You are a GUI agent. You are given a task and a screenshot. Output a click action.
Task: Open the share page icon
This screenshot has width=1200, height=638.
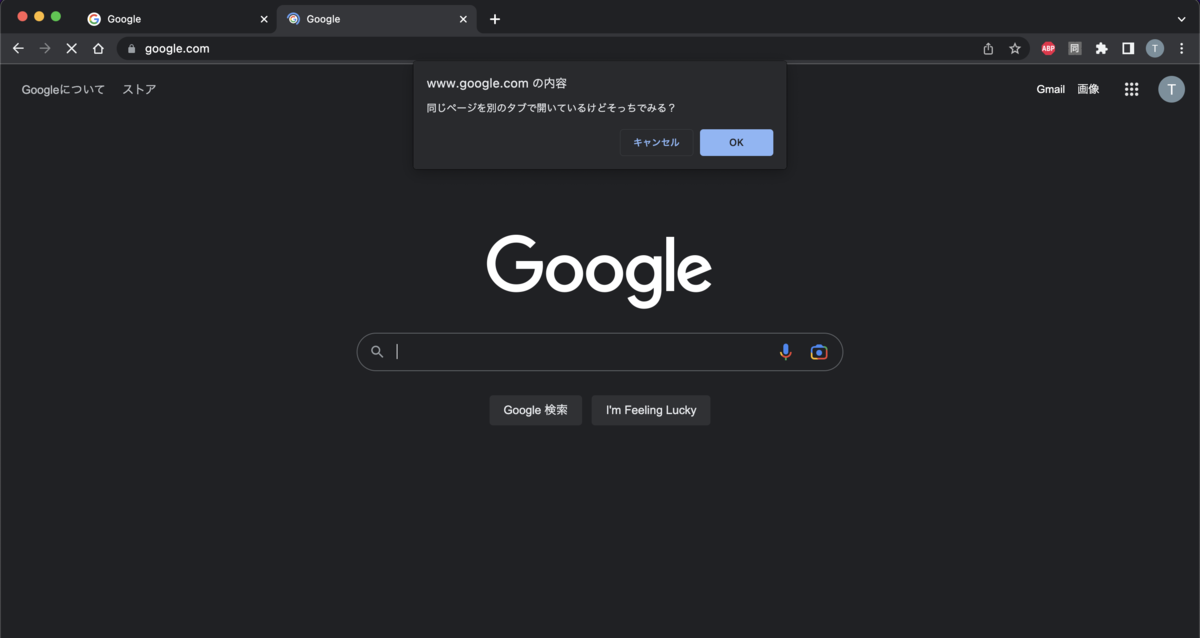point(988,48)
